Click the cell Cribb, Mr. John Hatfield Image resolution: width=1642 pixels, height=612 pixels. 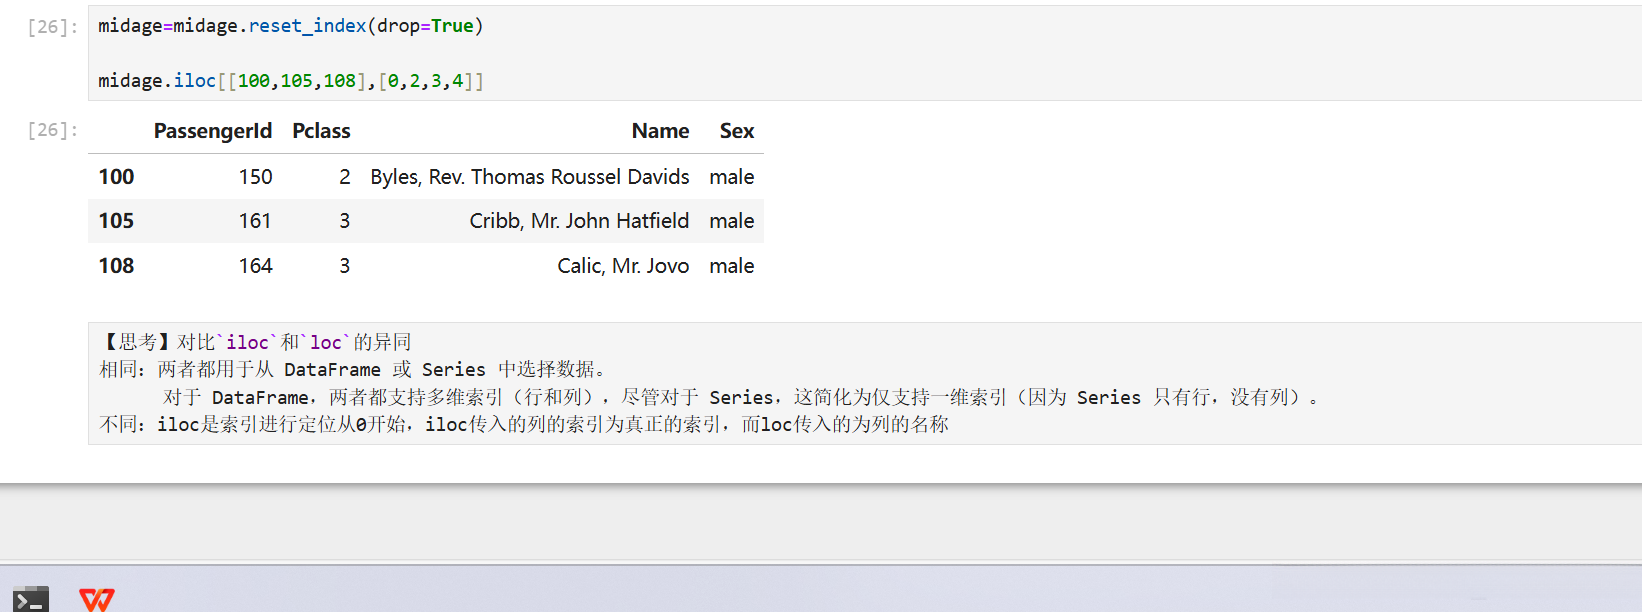point(579,221)
